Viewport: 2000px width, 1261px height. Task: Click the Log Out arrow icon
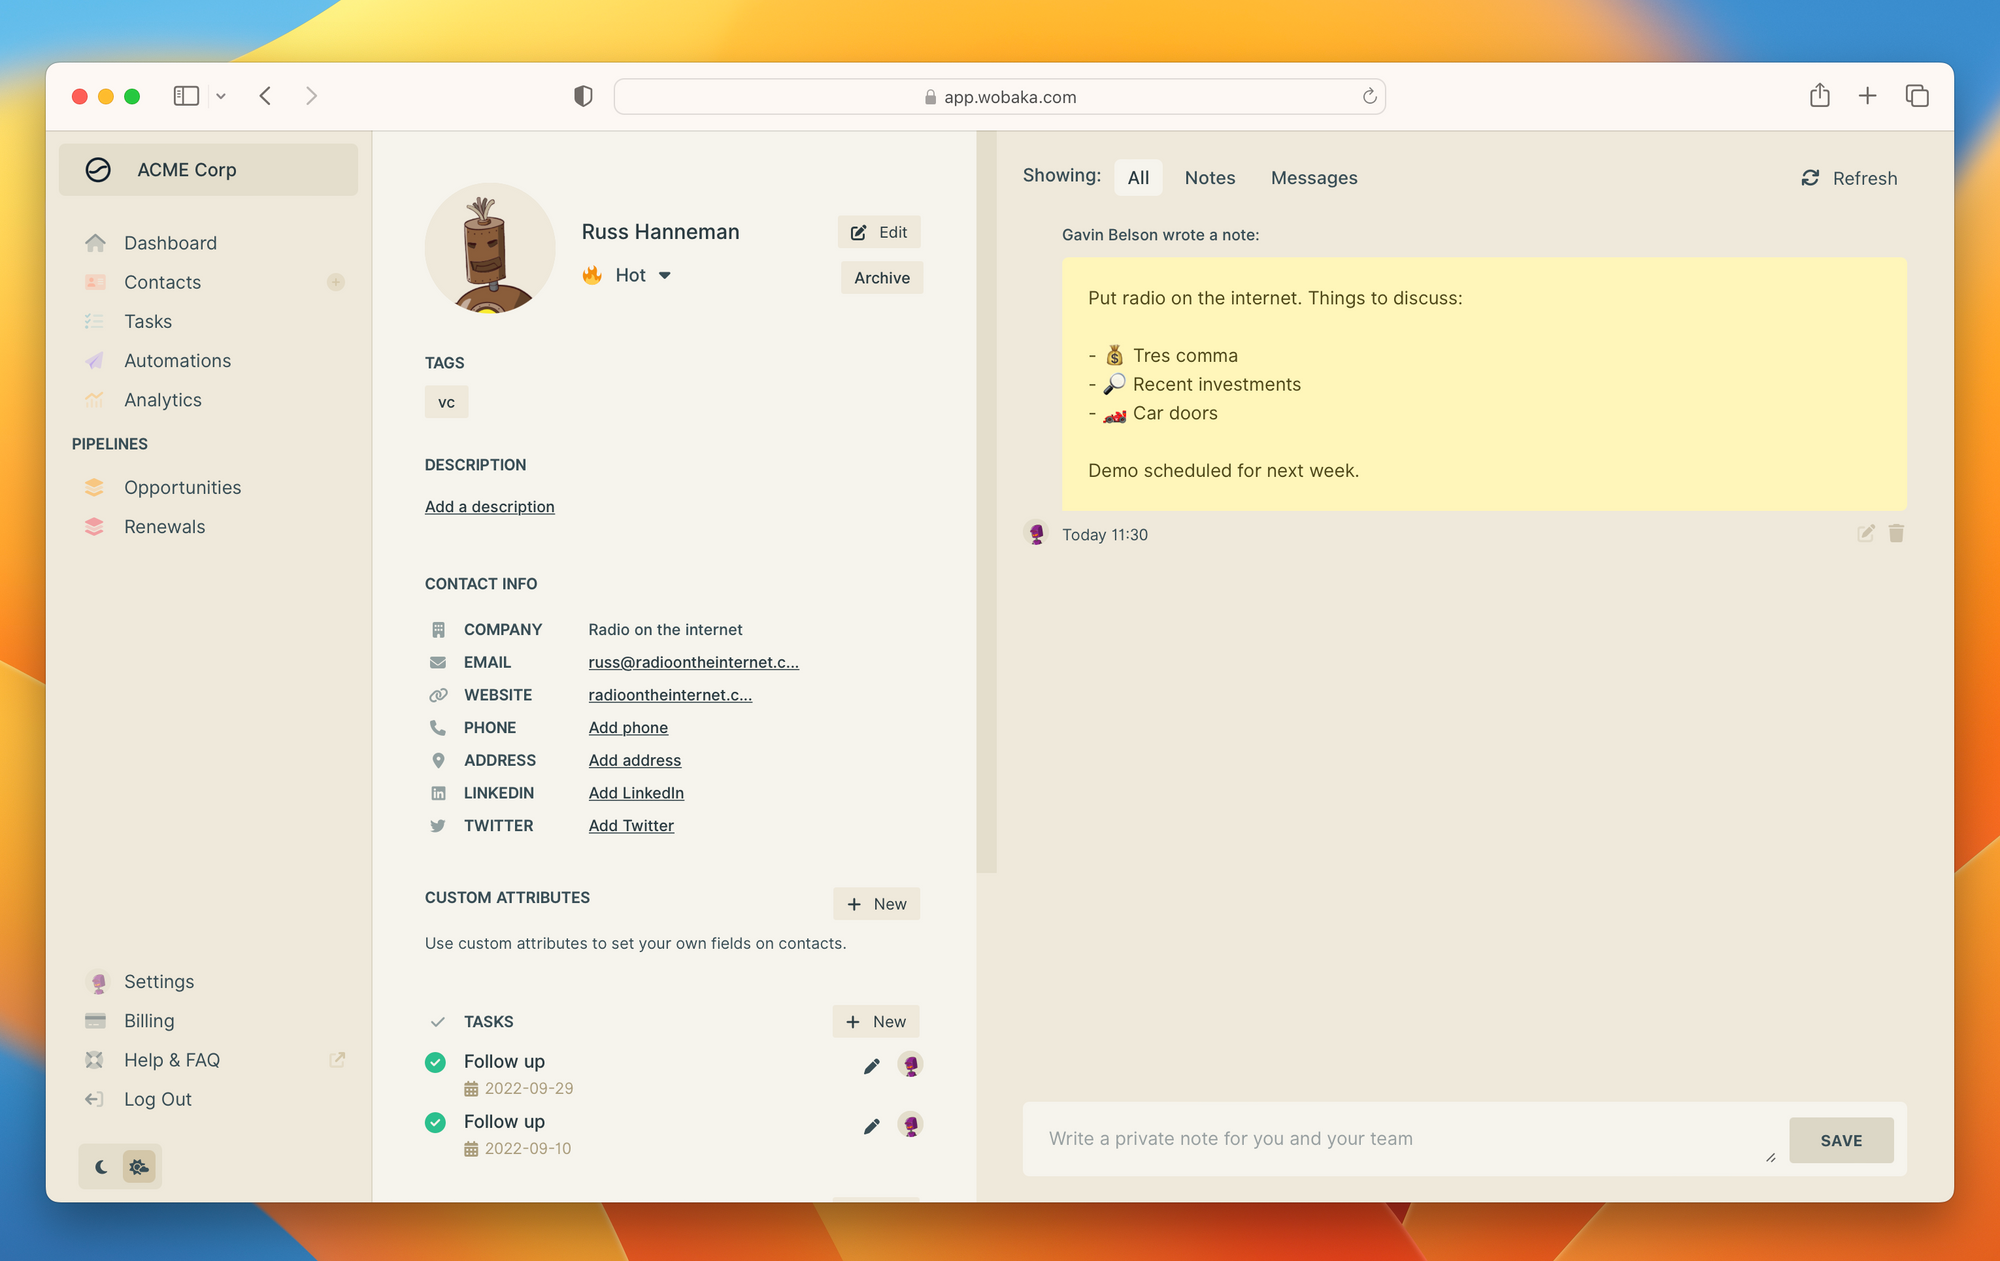pyautogui.click(x=95, y=1099)
